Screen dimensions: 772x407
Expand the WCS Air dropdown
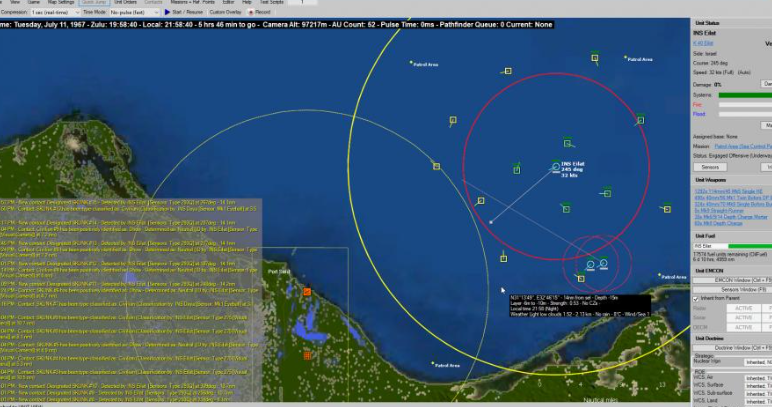tap(758, 378)
